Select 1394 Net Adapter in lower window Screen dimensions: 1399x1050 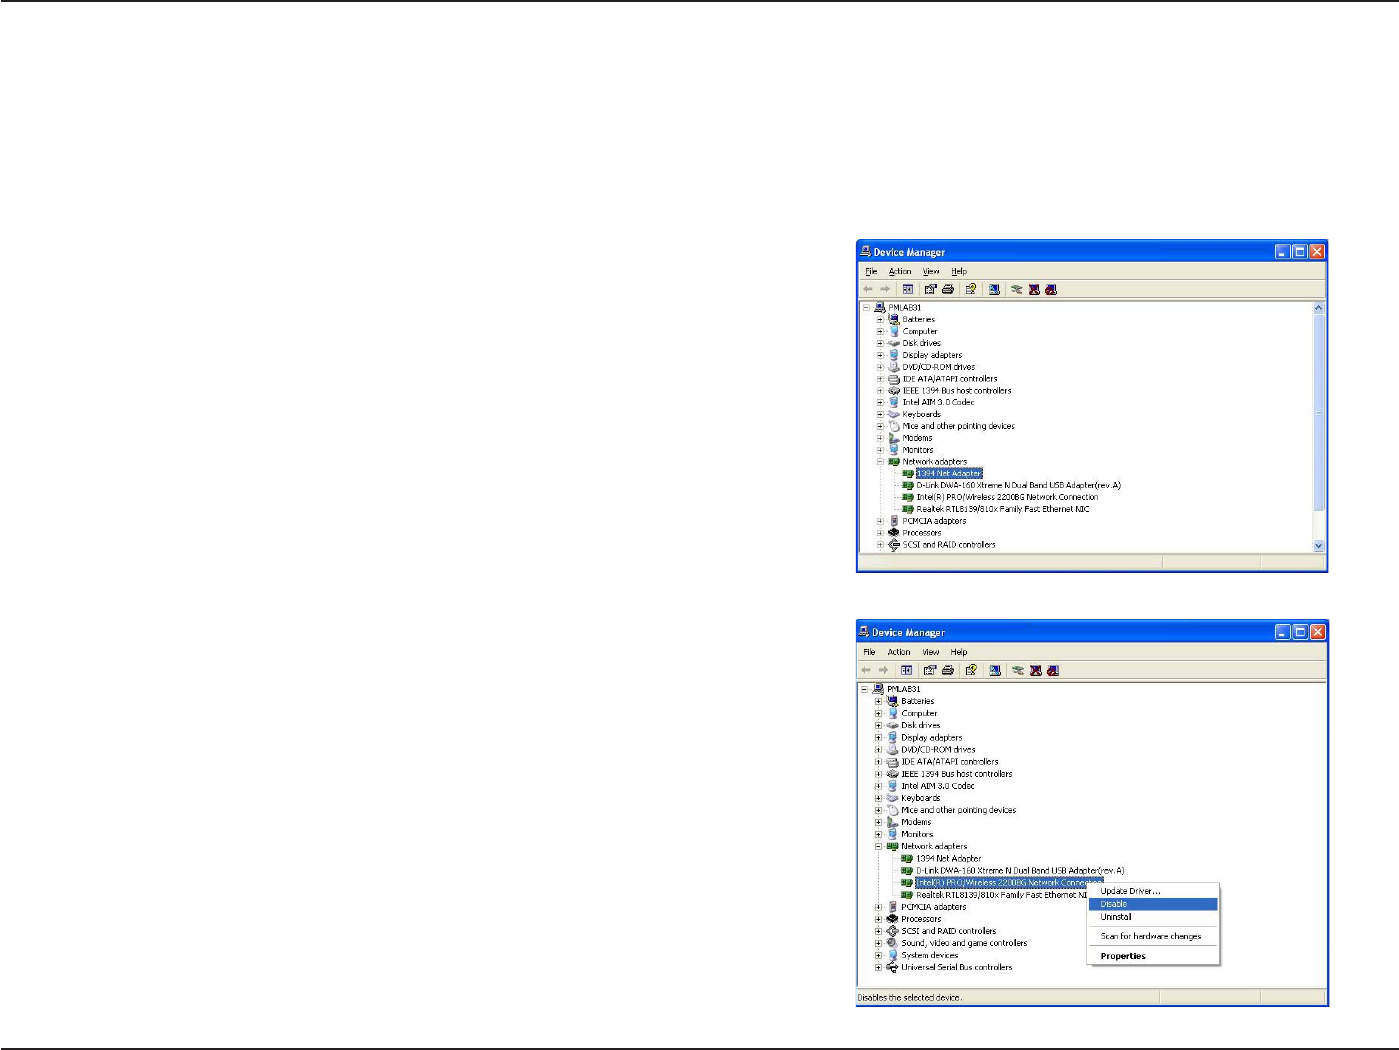coord(948,858)
